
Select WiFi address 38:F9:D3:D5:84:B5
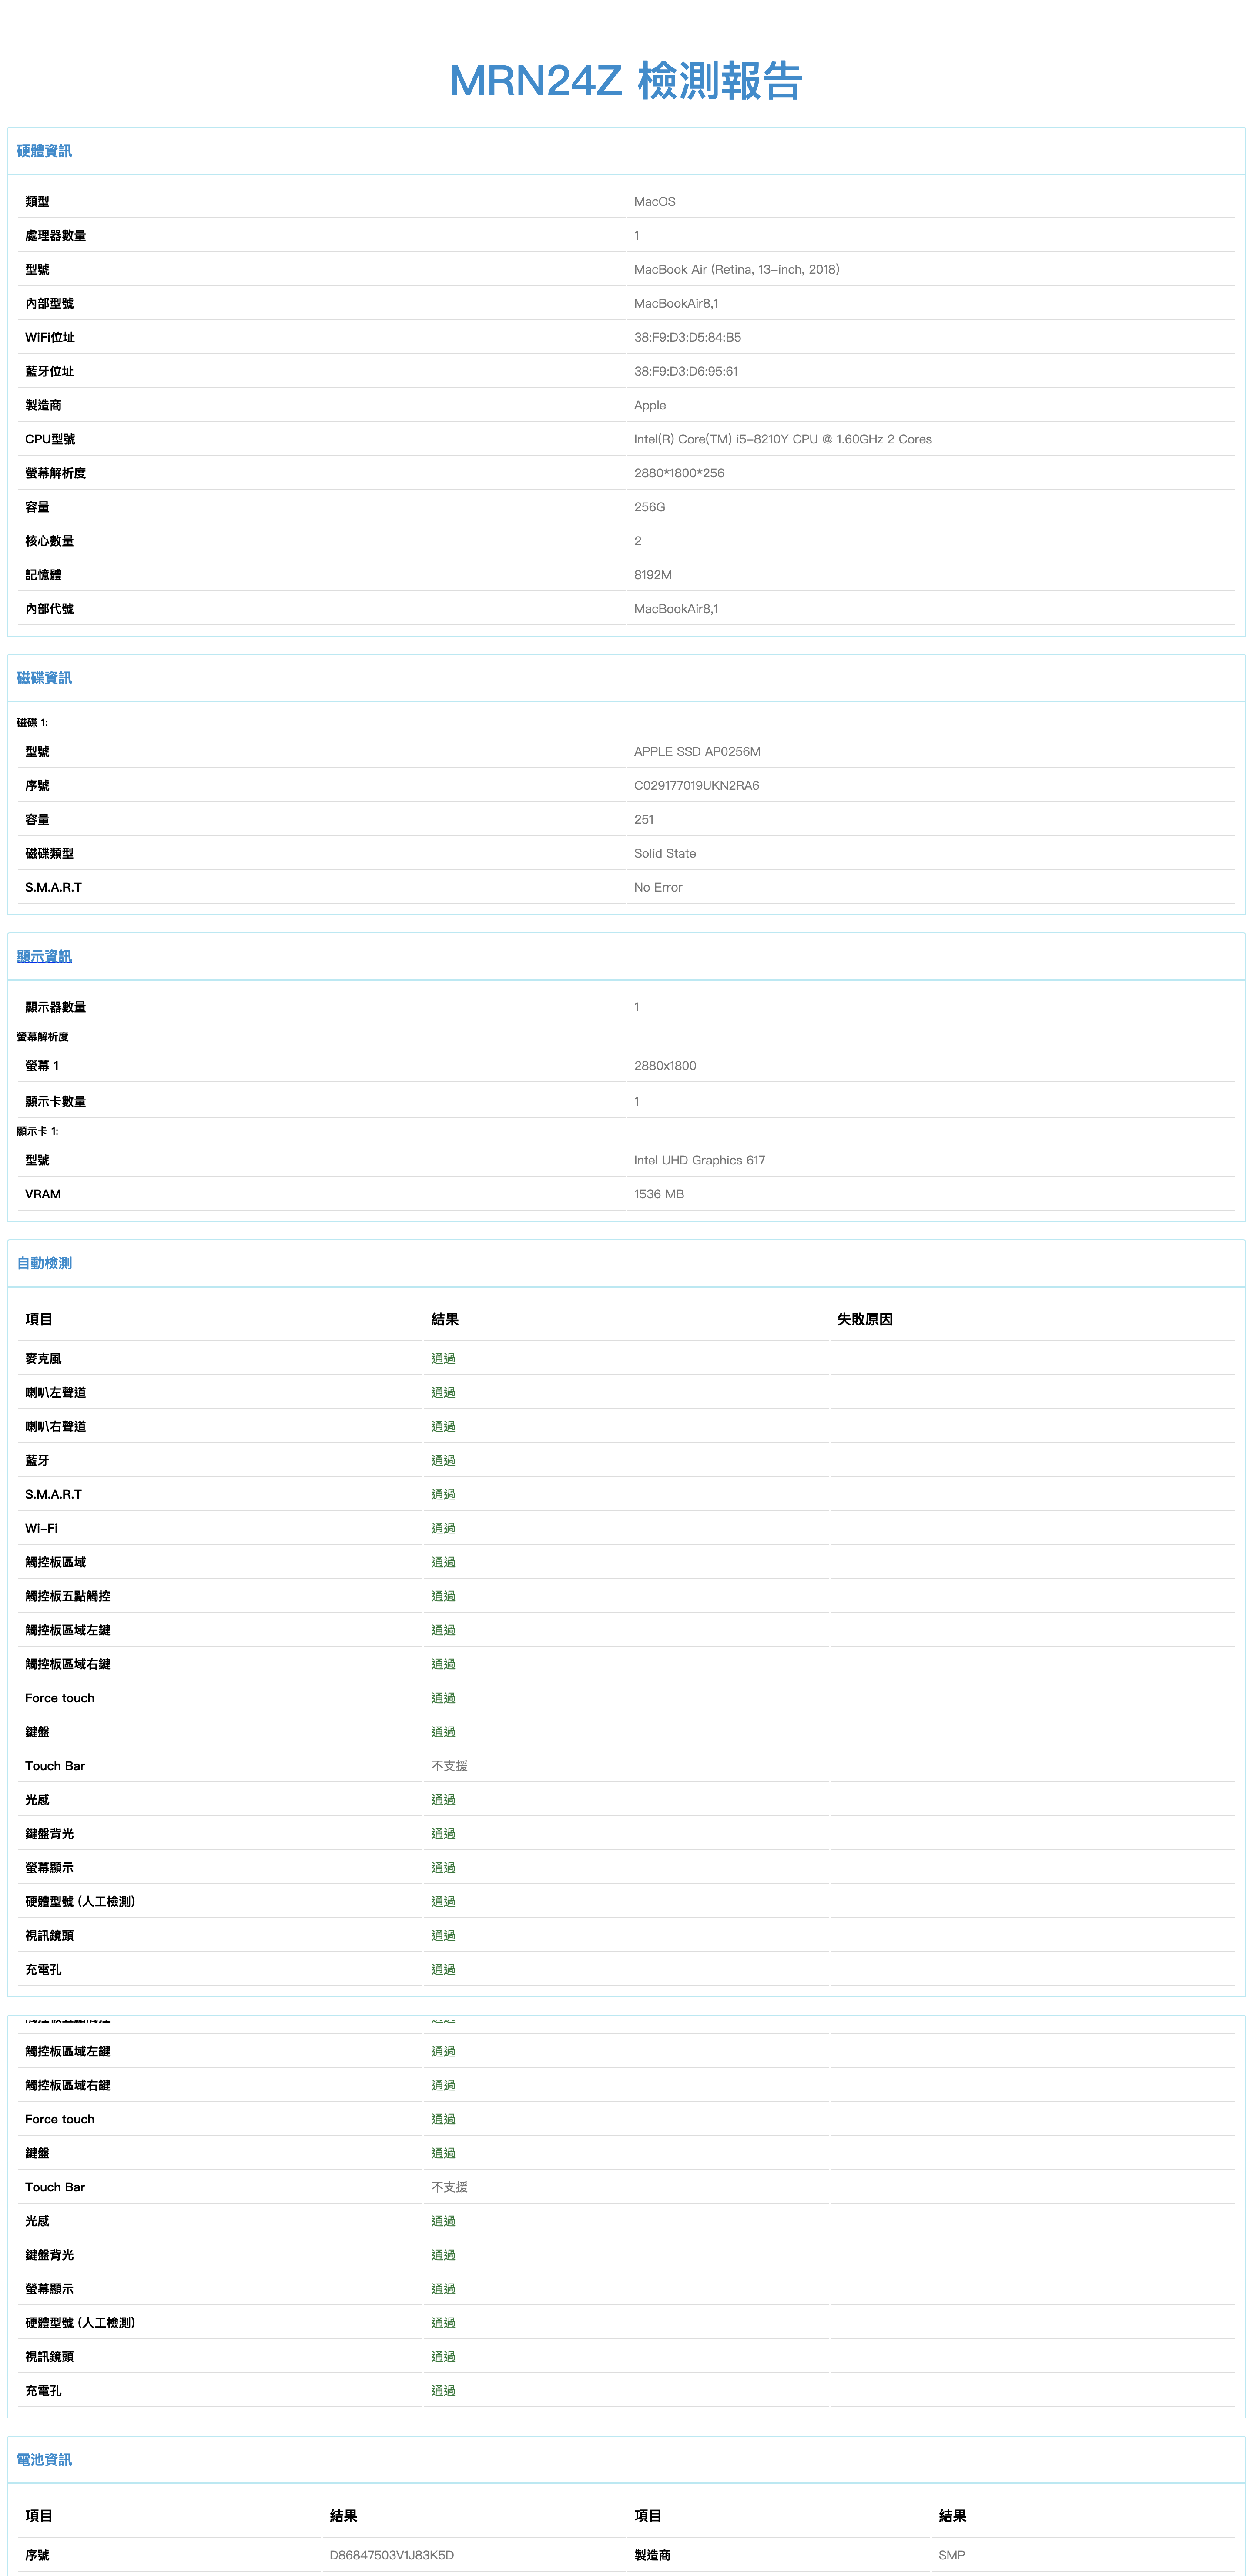(x=688, y=338)
